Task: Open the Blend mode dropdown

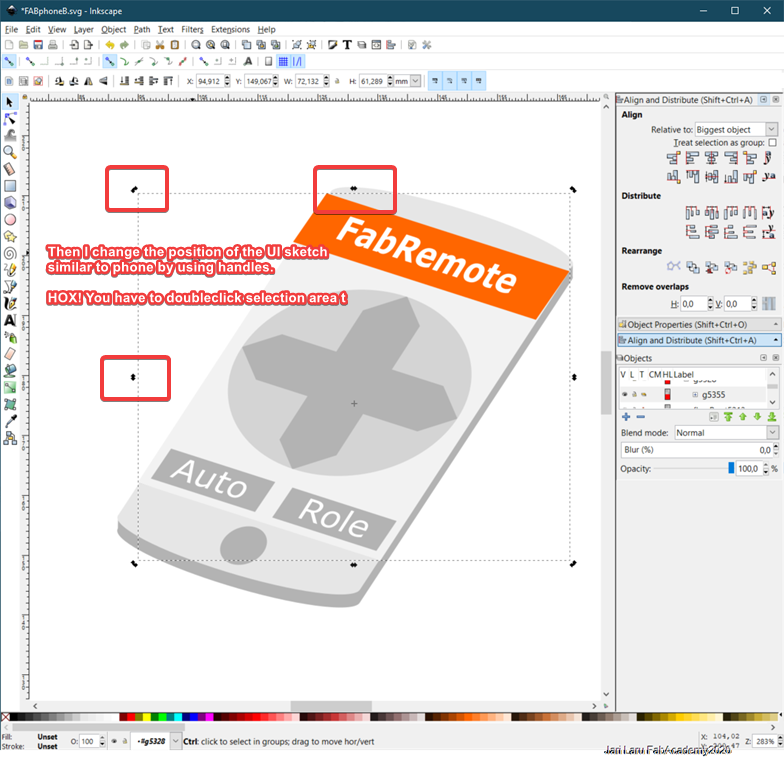Action: (726, 432)
